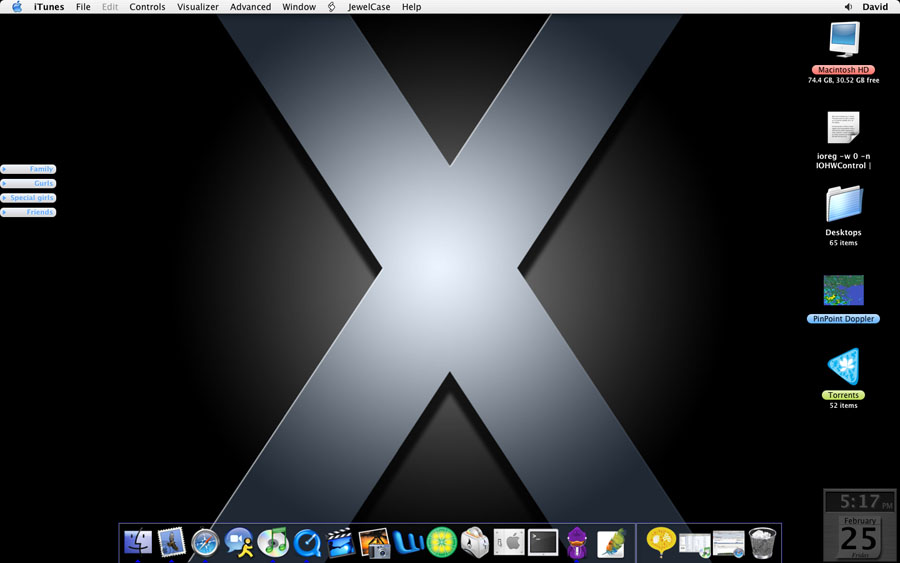
Task: Launch LimeWire from the dock
Action: click(441, 542)
